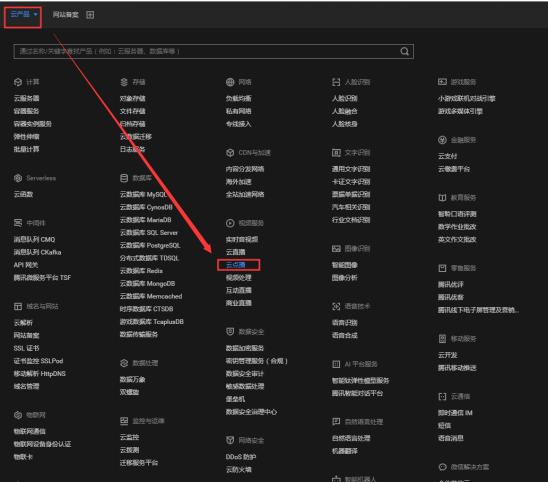Click the plus box icon beside 网站备案
Image resolution: width=548 pixels, height=483 pixels.
[90, 15]
